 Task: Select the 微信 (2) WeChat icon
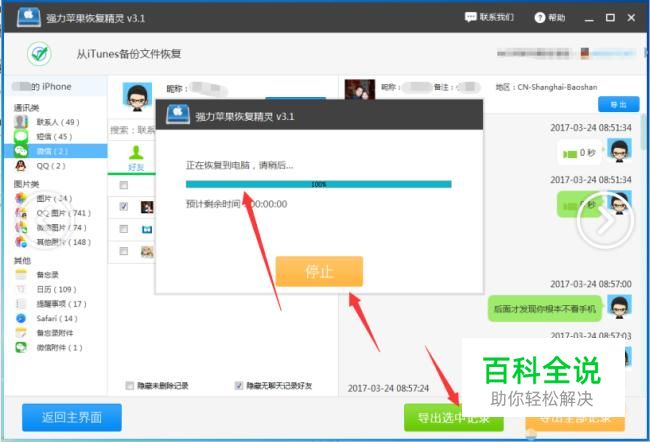coord(21,151)
